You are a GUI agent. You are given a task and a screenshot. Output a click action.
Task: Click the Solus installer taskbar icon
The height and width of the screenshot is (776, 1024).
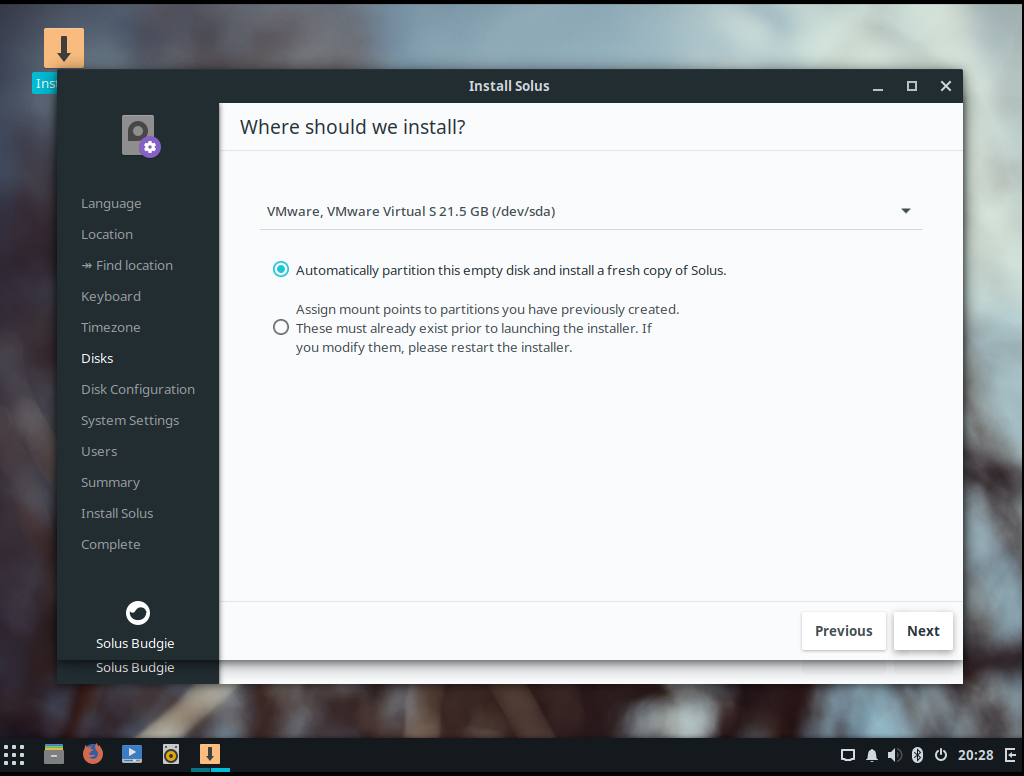(210, 754)
